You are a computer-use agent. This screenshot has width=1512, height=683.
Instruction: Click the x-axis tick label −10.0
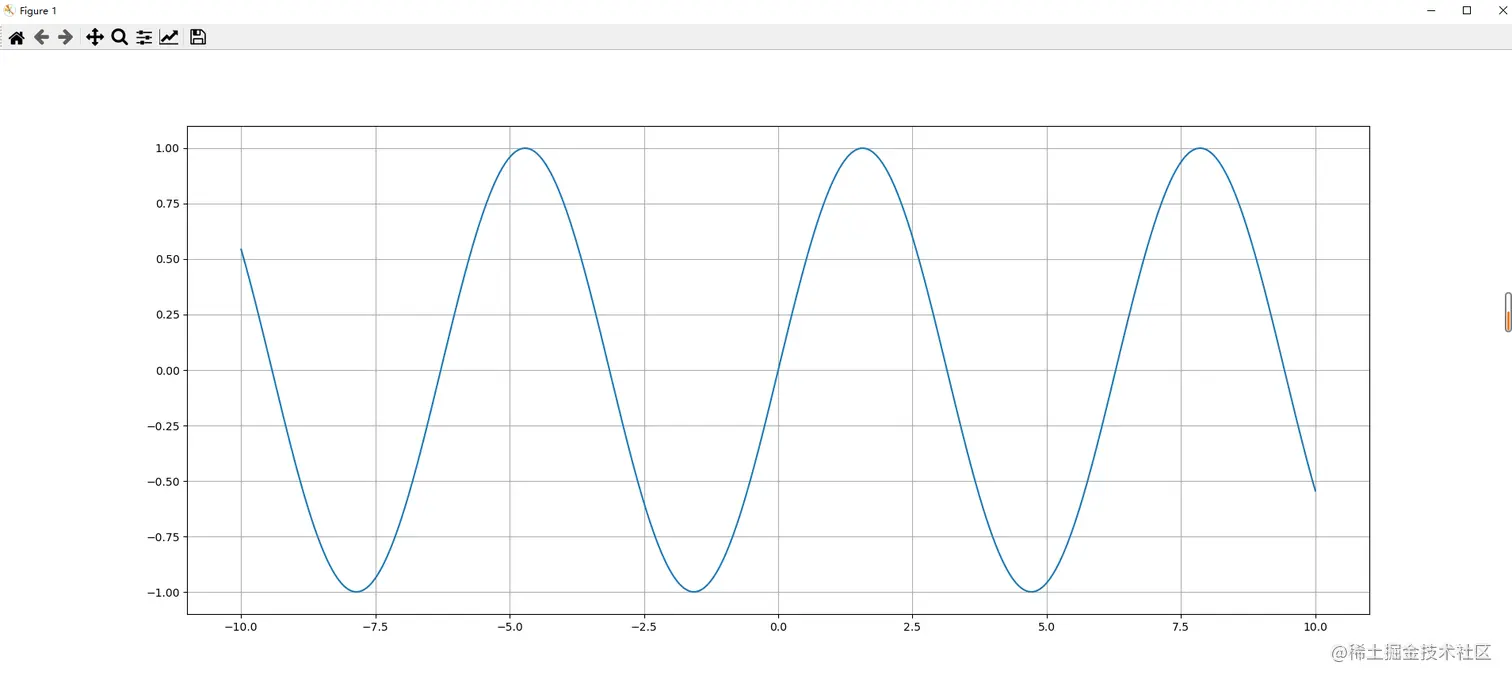[x=240, y=627]
